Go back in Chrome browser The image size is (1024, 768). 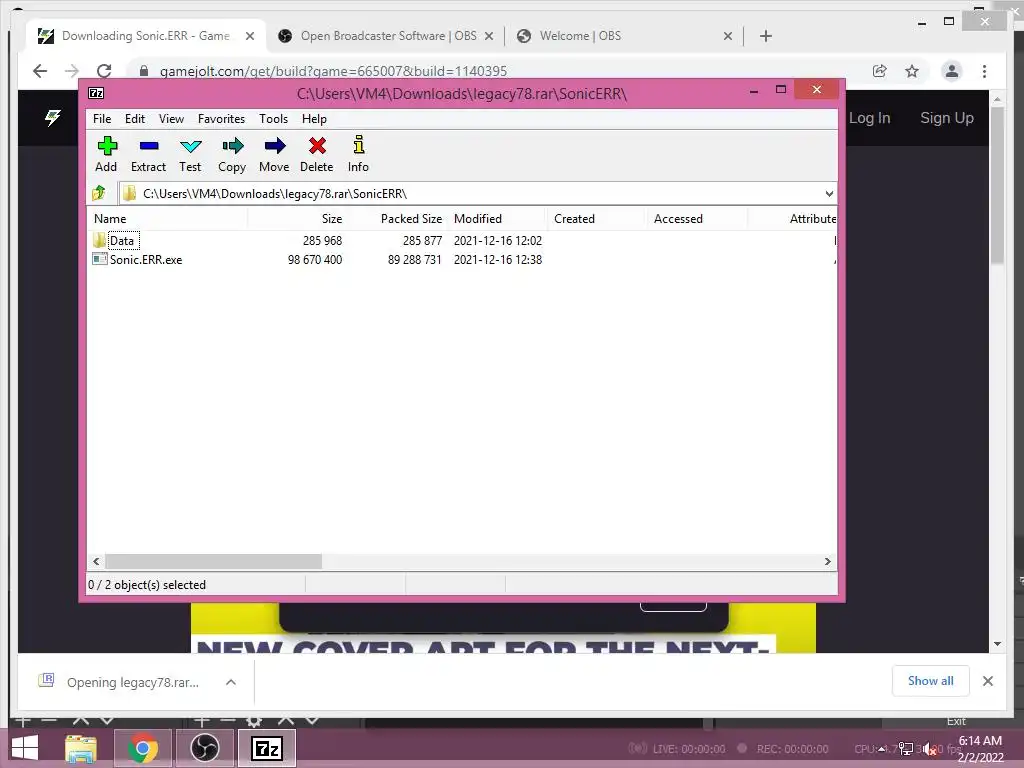40,71
